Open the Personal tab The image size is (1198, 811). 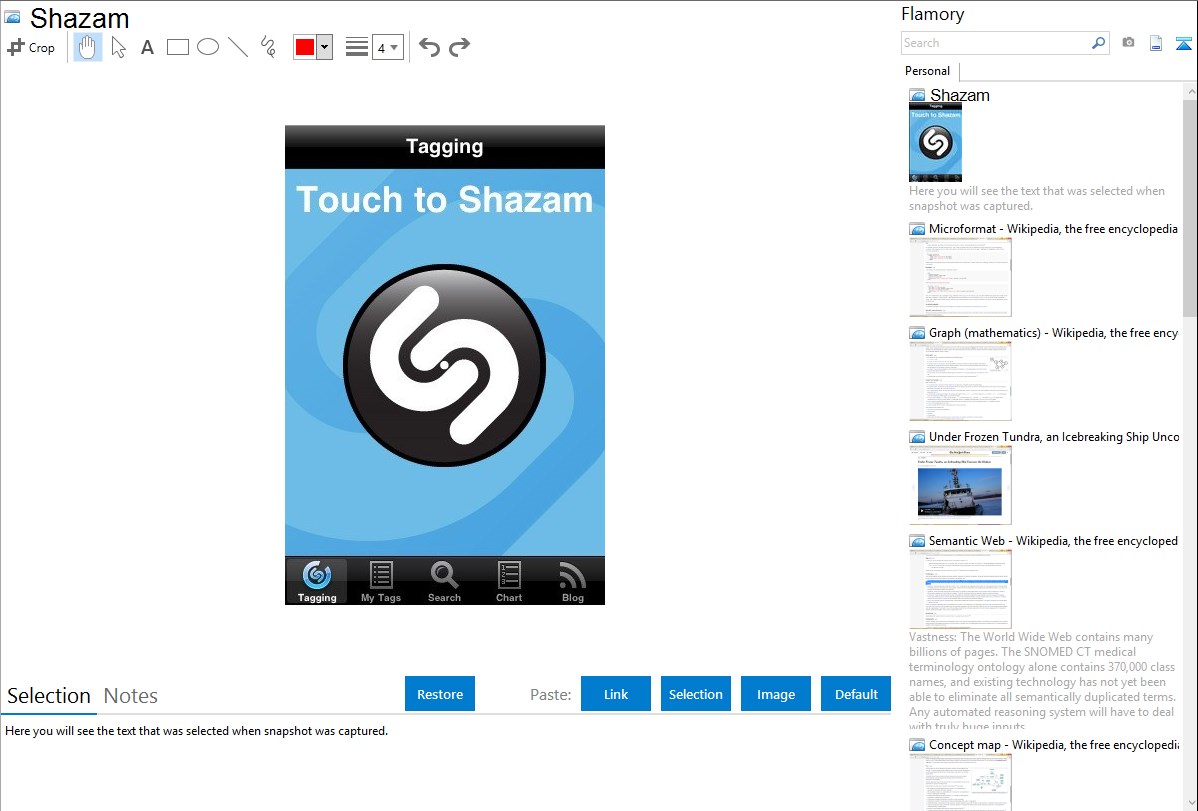click(928, 71)
